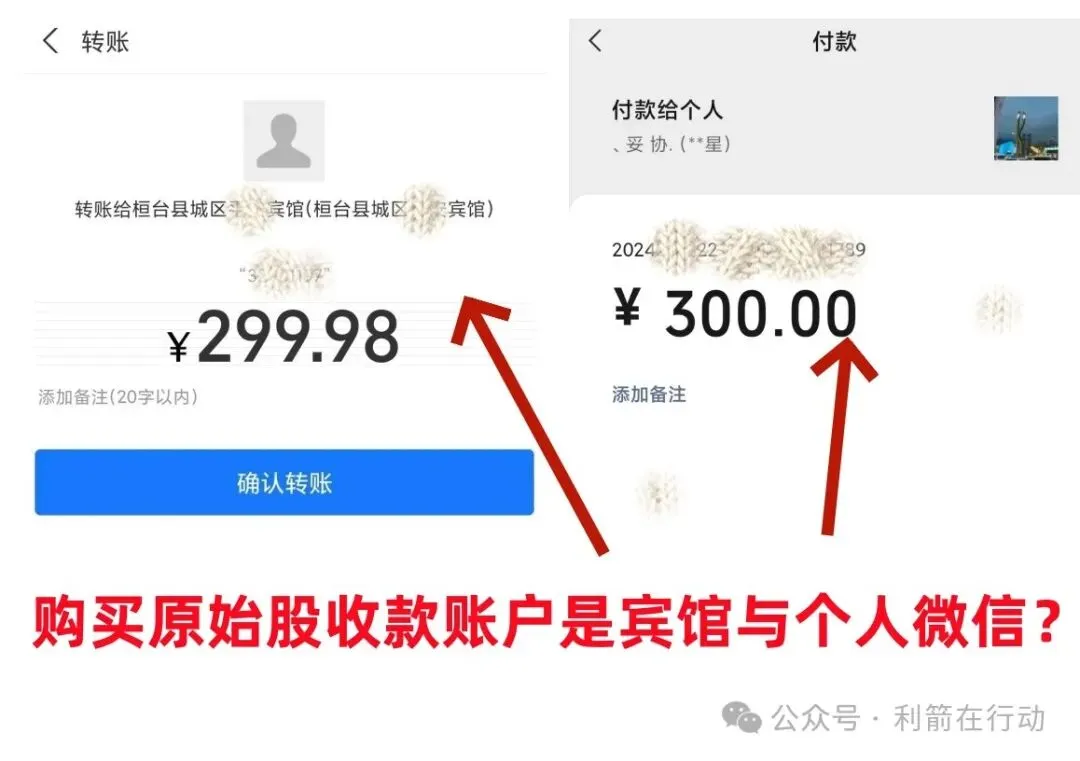Tap the 转账给桓台县城区 hotel recipient line

284,209
